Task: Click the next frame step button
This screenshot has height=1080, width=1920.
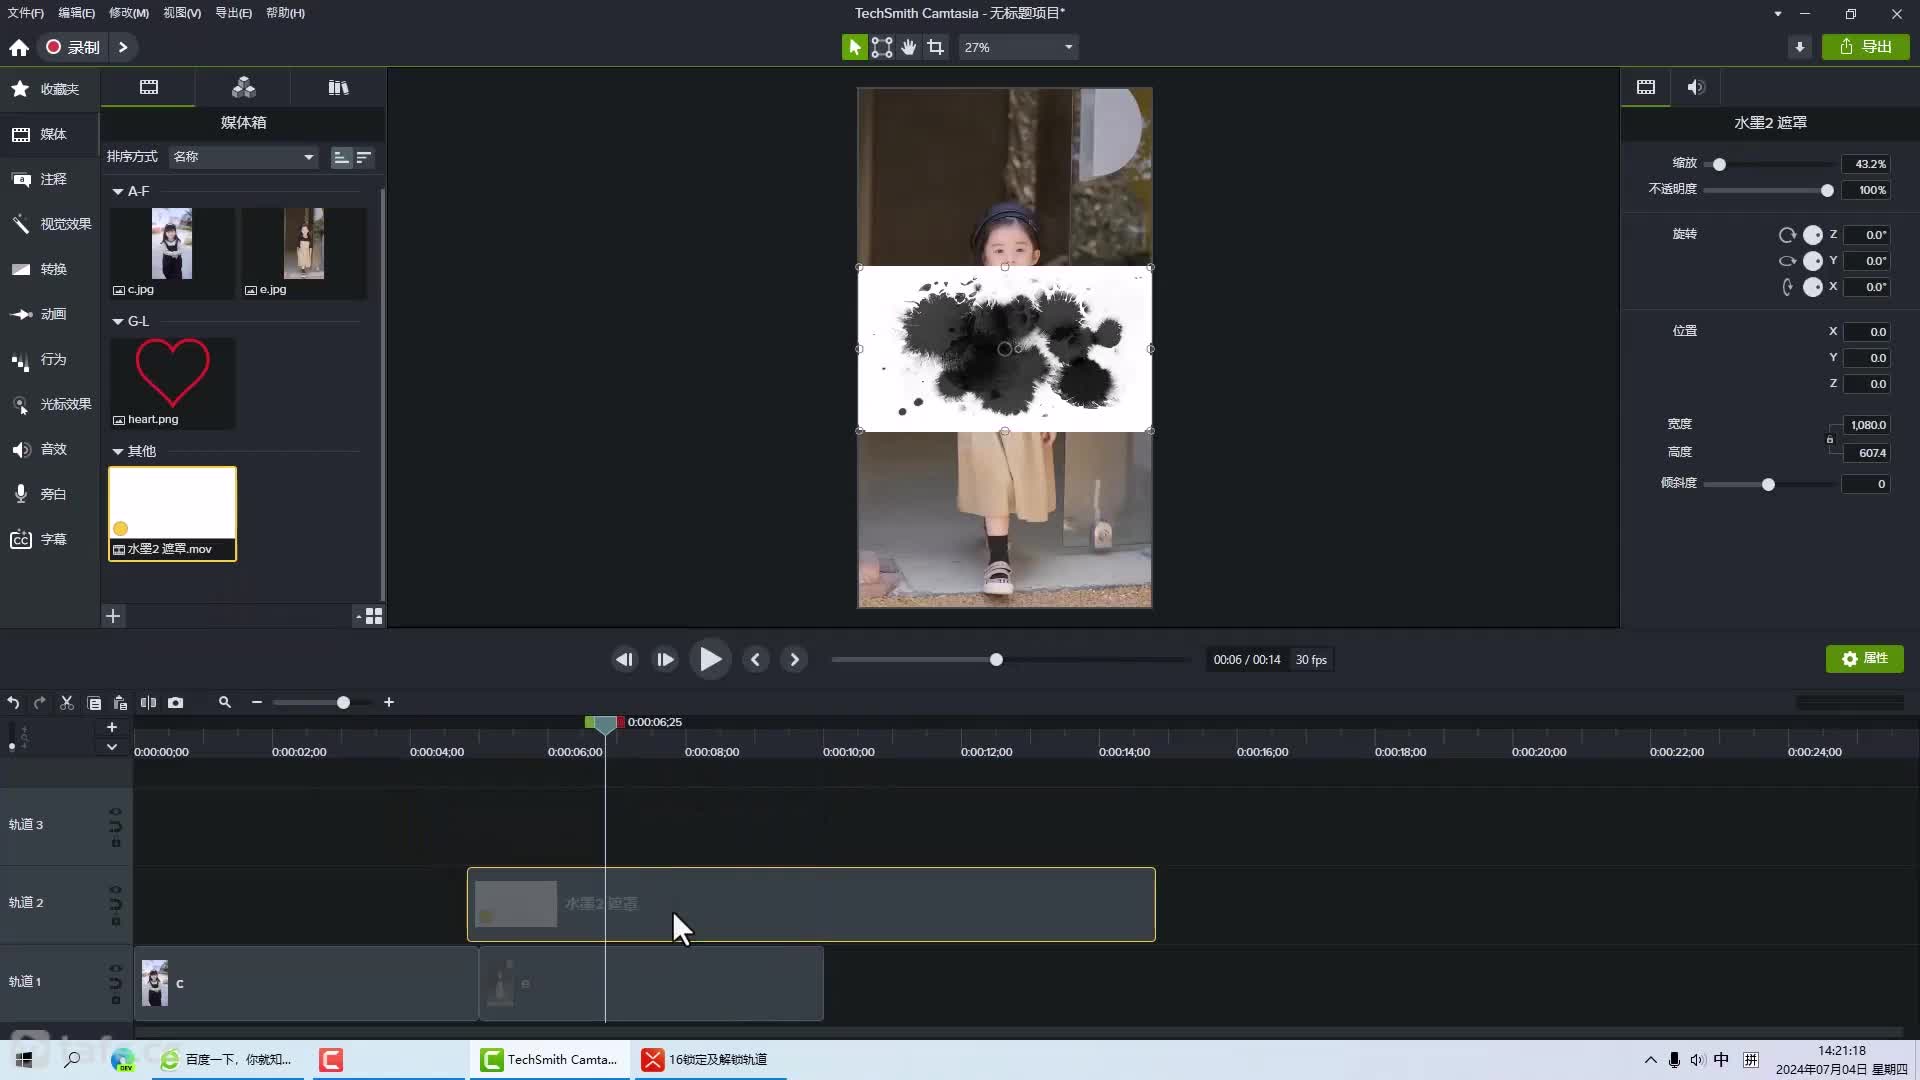Action: (x=665, y=660)
